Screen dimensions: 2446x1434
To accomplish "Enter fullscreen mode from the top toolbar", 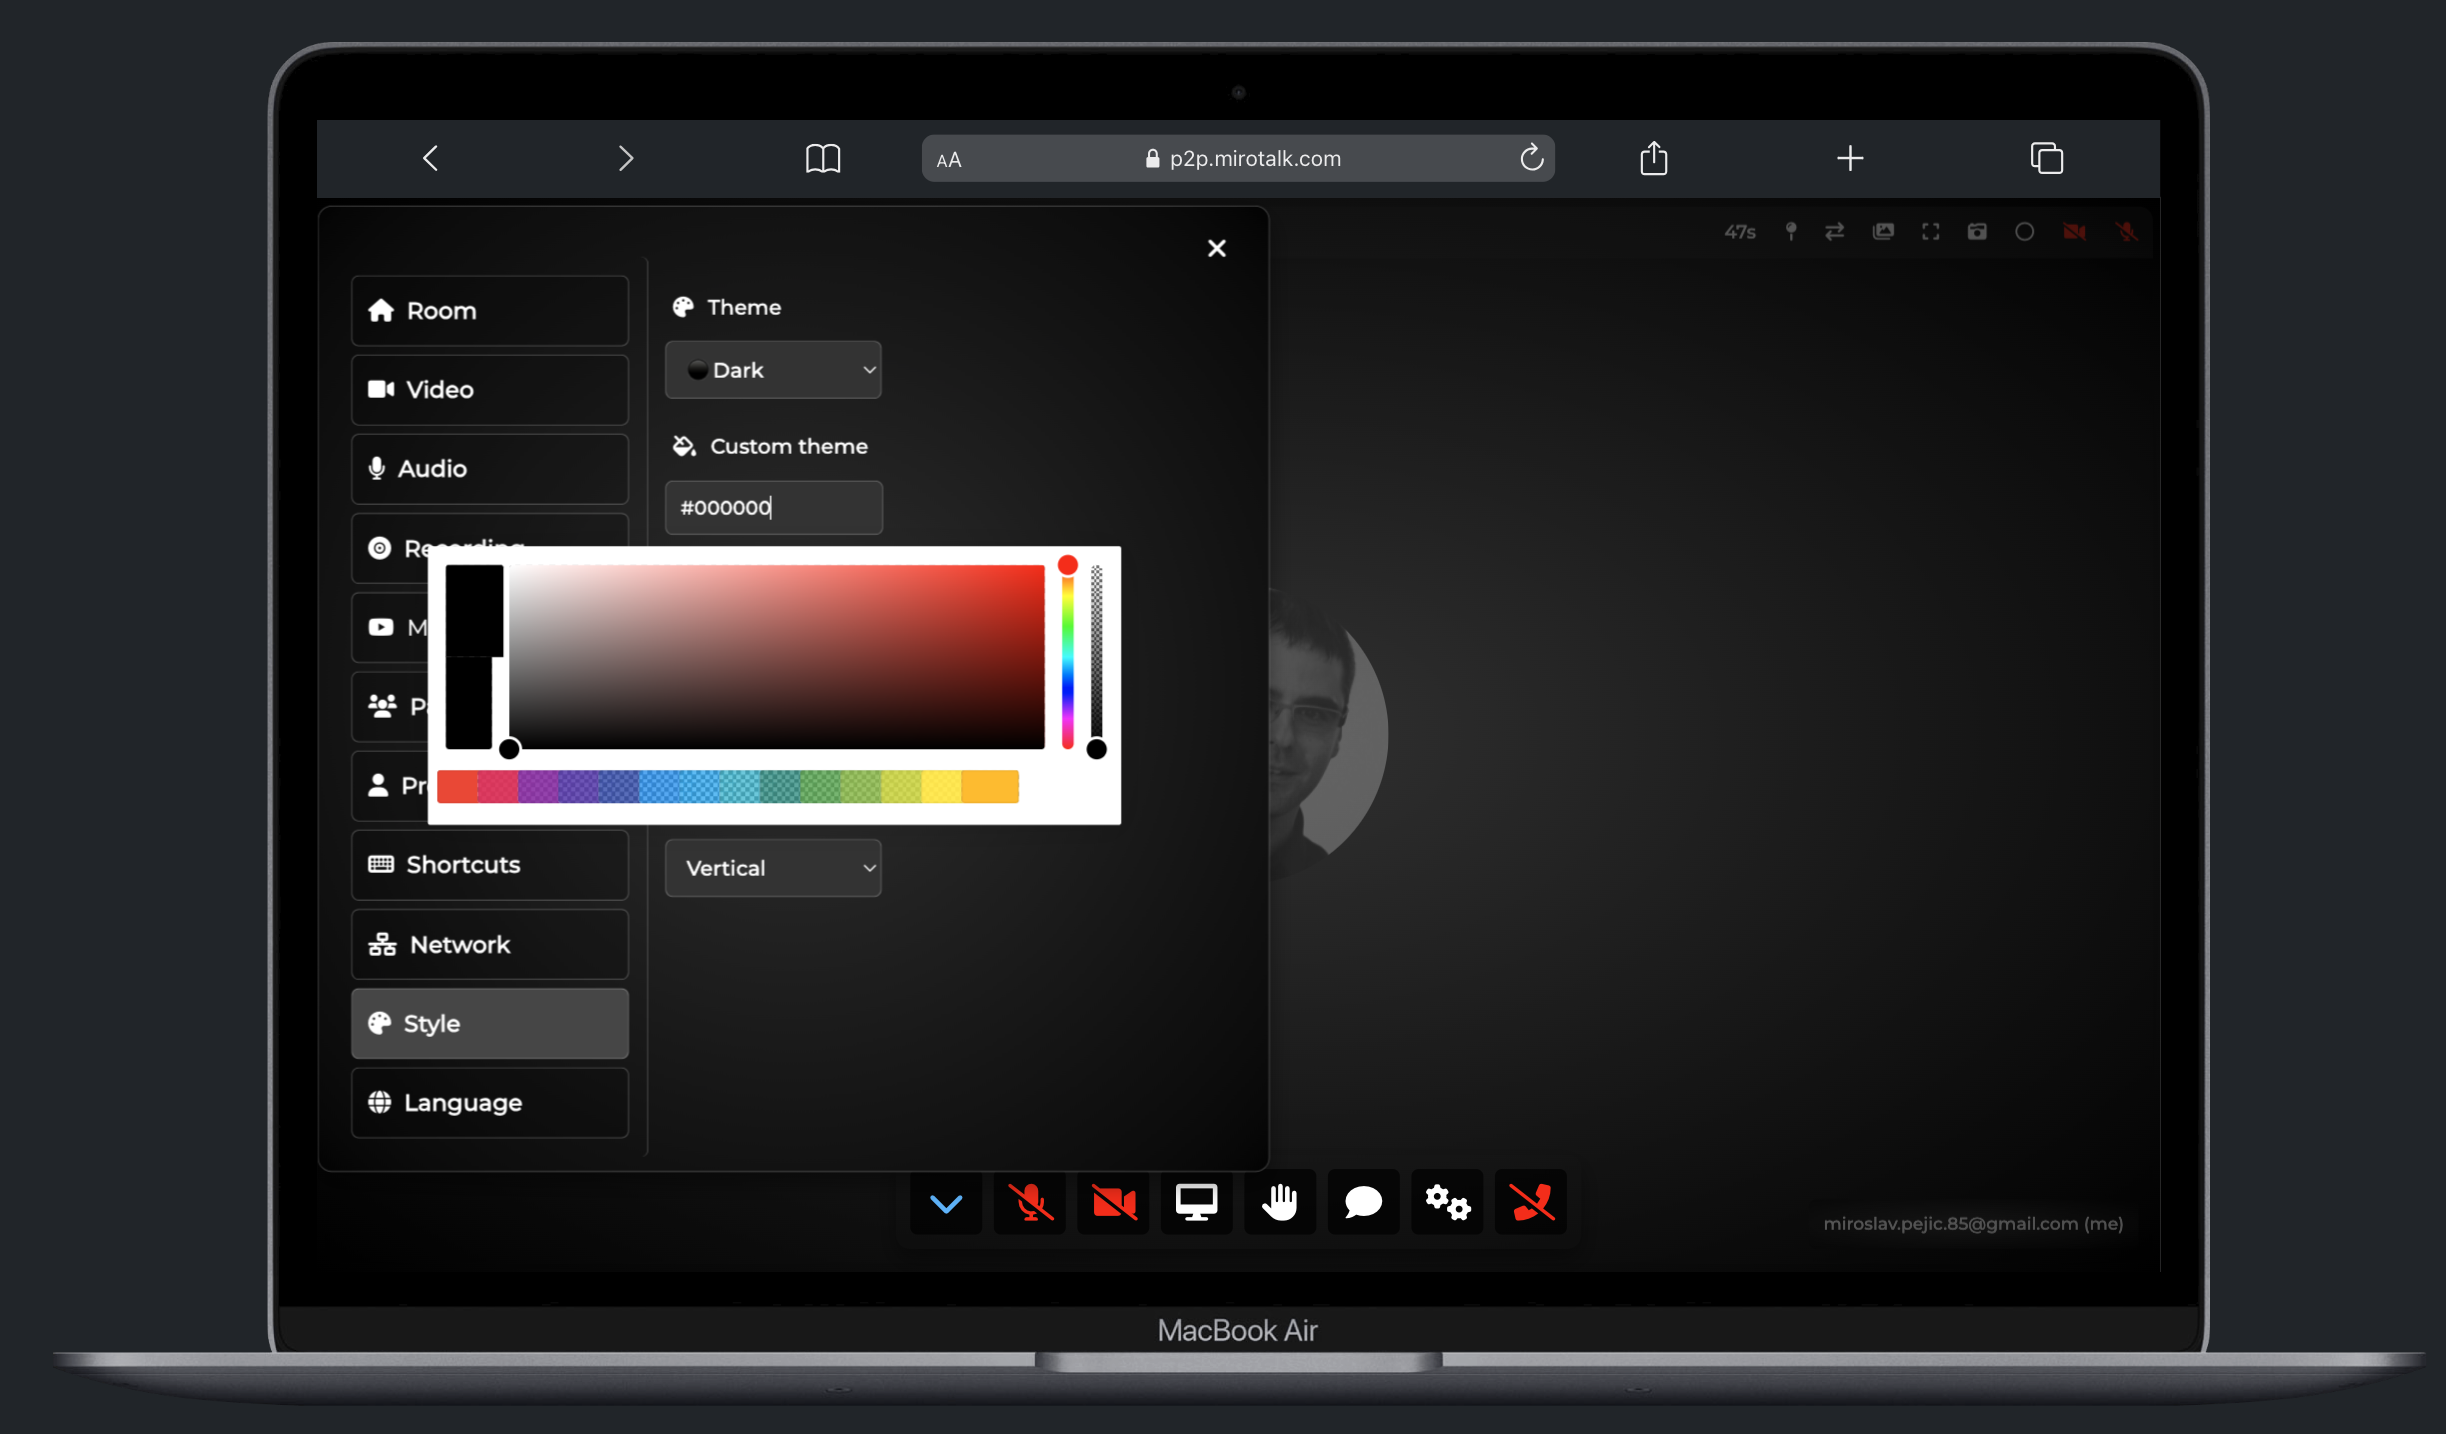I will pos(1930,231).
